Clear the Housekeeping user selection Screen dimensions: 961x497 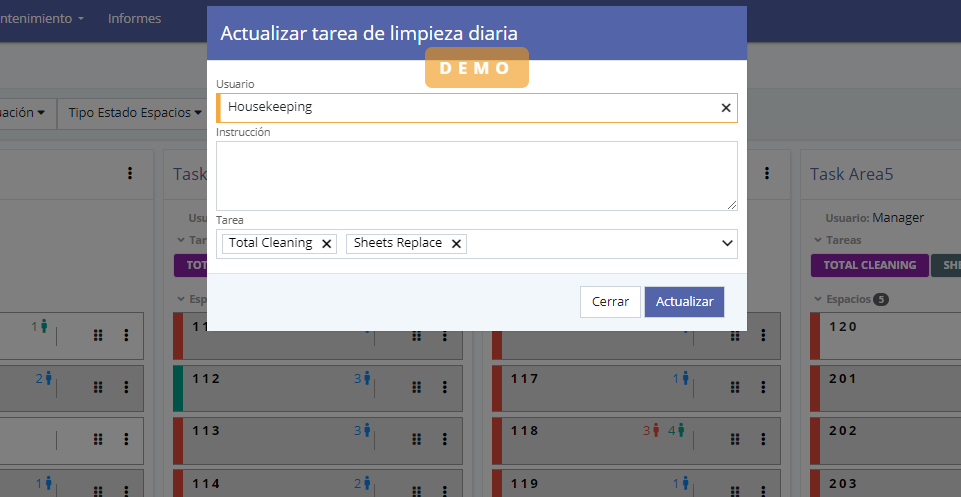[726, 108]
